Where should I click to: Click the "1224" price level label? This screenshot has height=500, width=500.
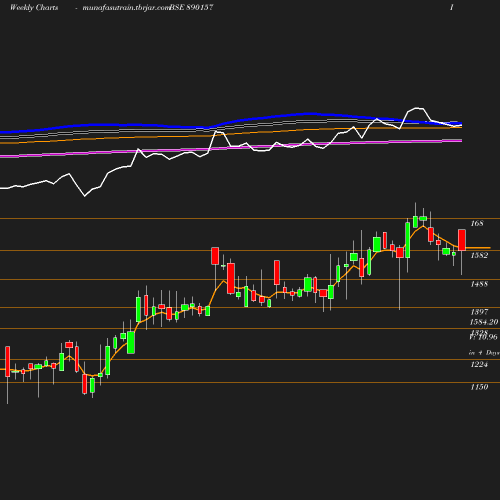pos(479,364)
